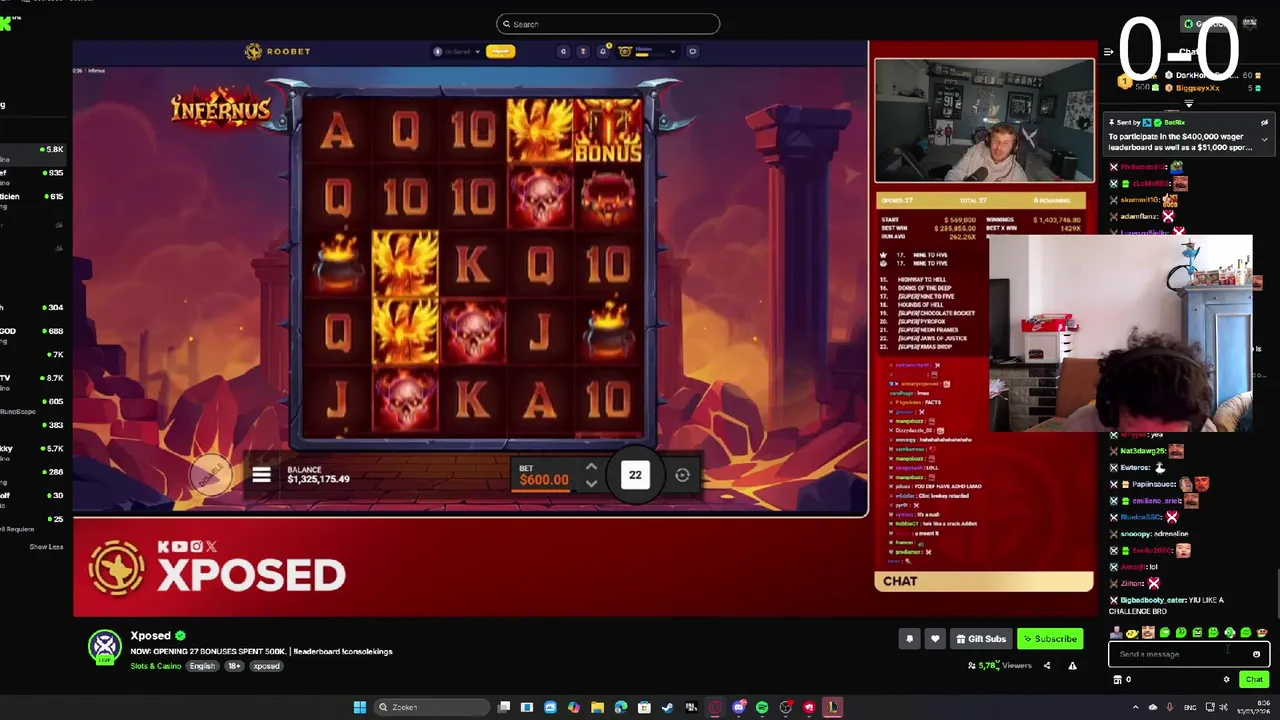Viewport: 1280px width, 720px height.
Task: Click the first green emote above the chat input
Action: coord(1164,632)
